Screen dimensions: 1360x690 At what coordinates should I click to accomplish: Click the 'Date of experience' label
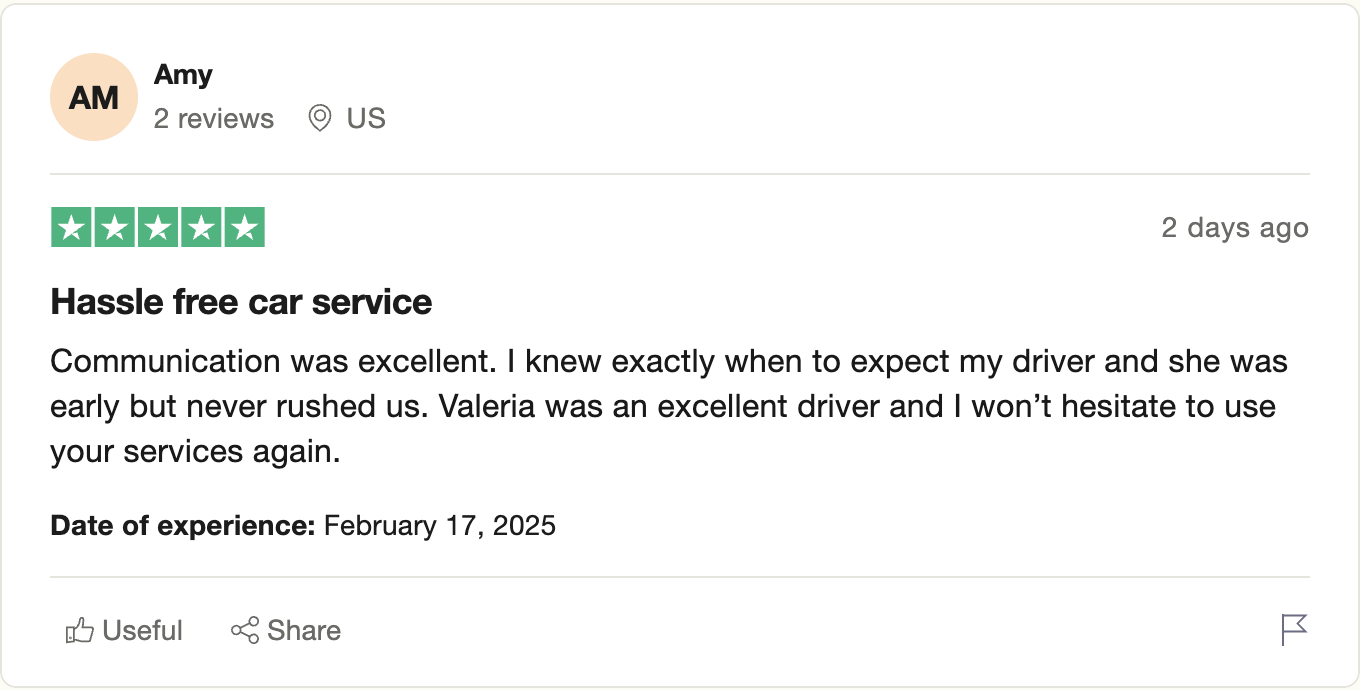(183, 525)
